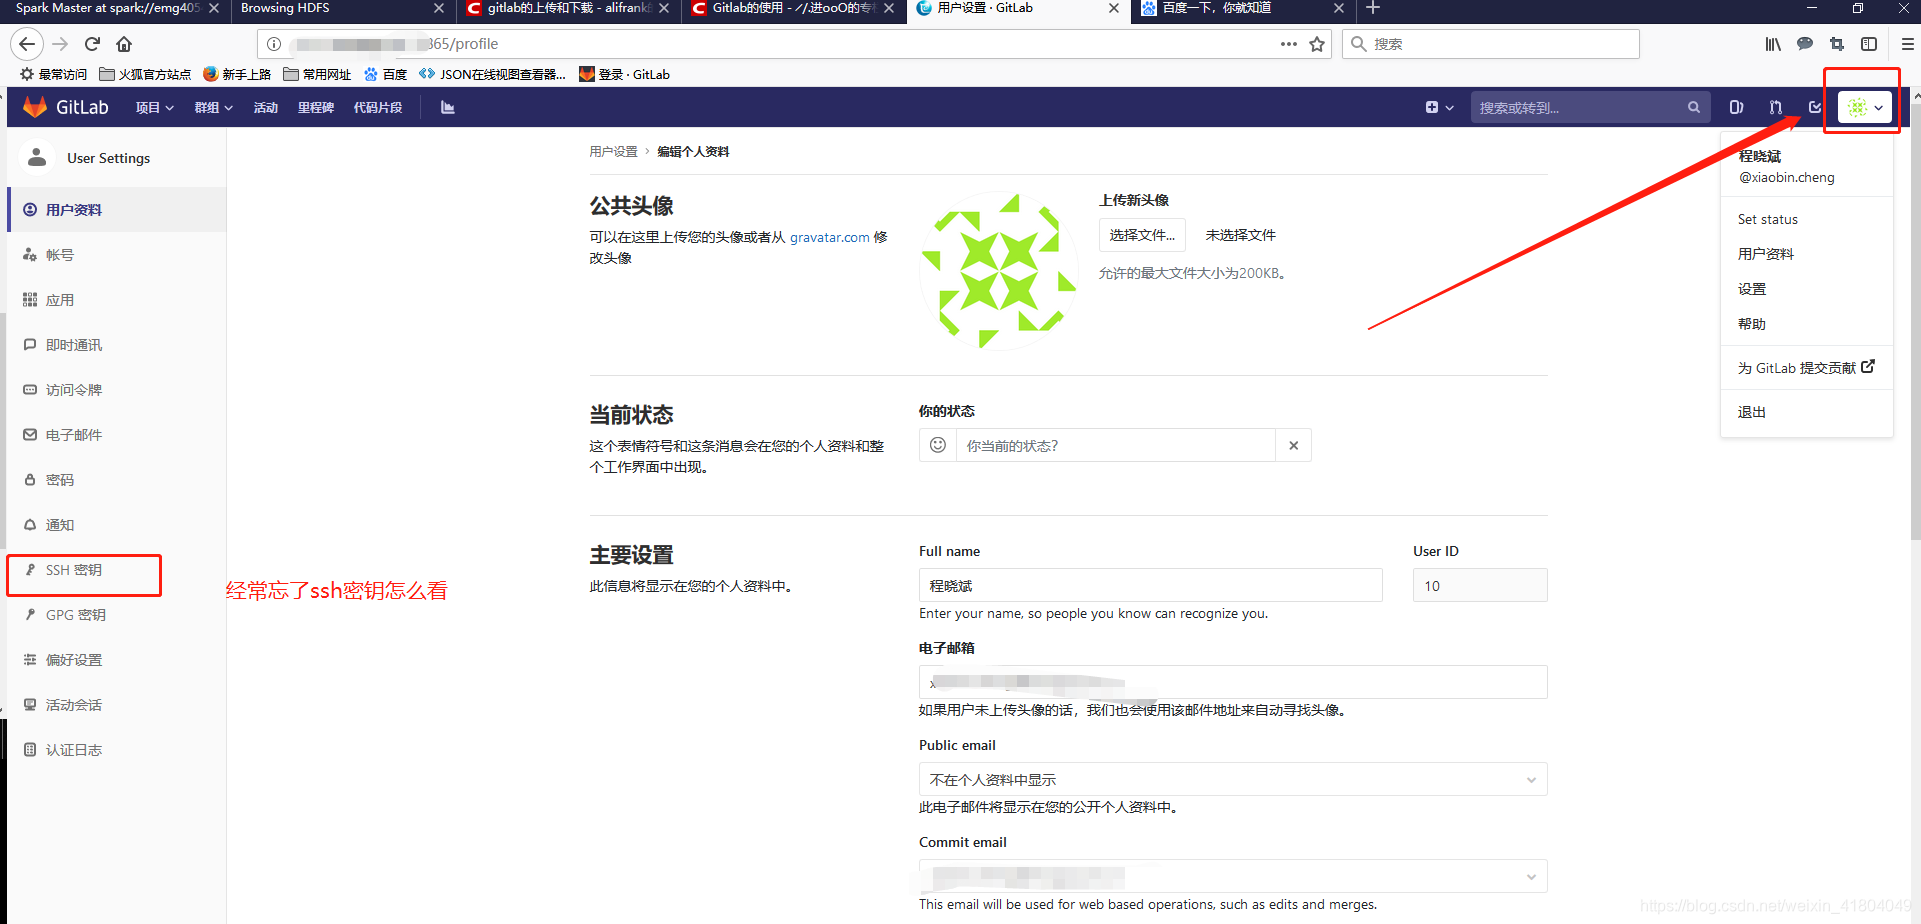This screenshot has width=1921, height=924.
Task: Open 偏好设置 preferences in sidebar
Action: tap(117, 660)
